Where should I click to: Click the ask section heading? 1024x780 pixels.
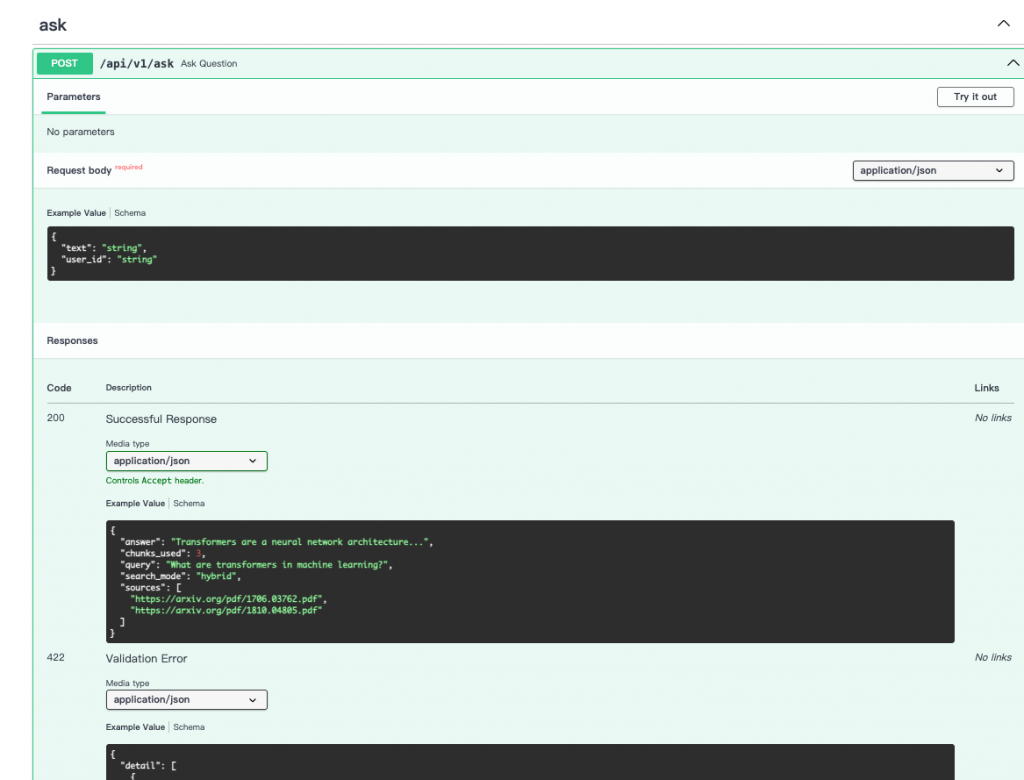coord(52,25)
